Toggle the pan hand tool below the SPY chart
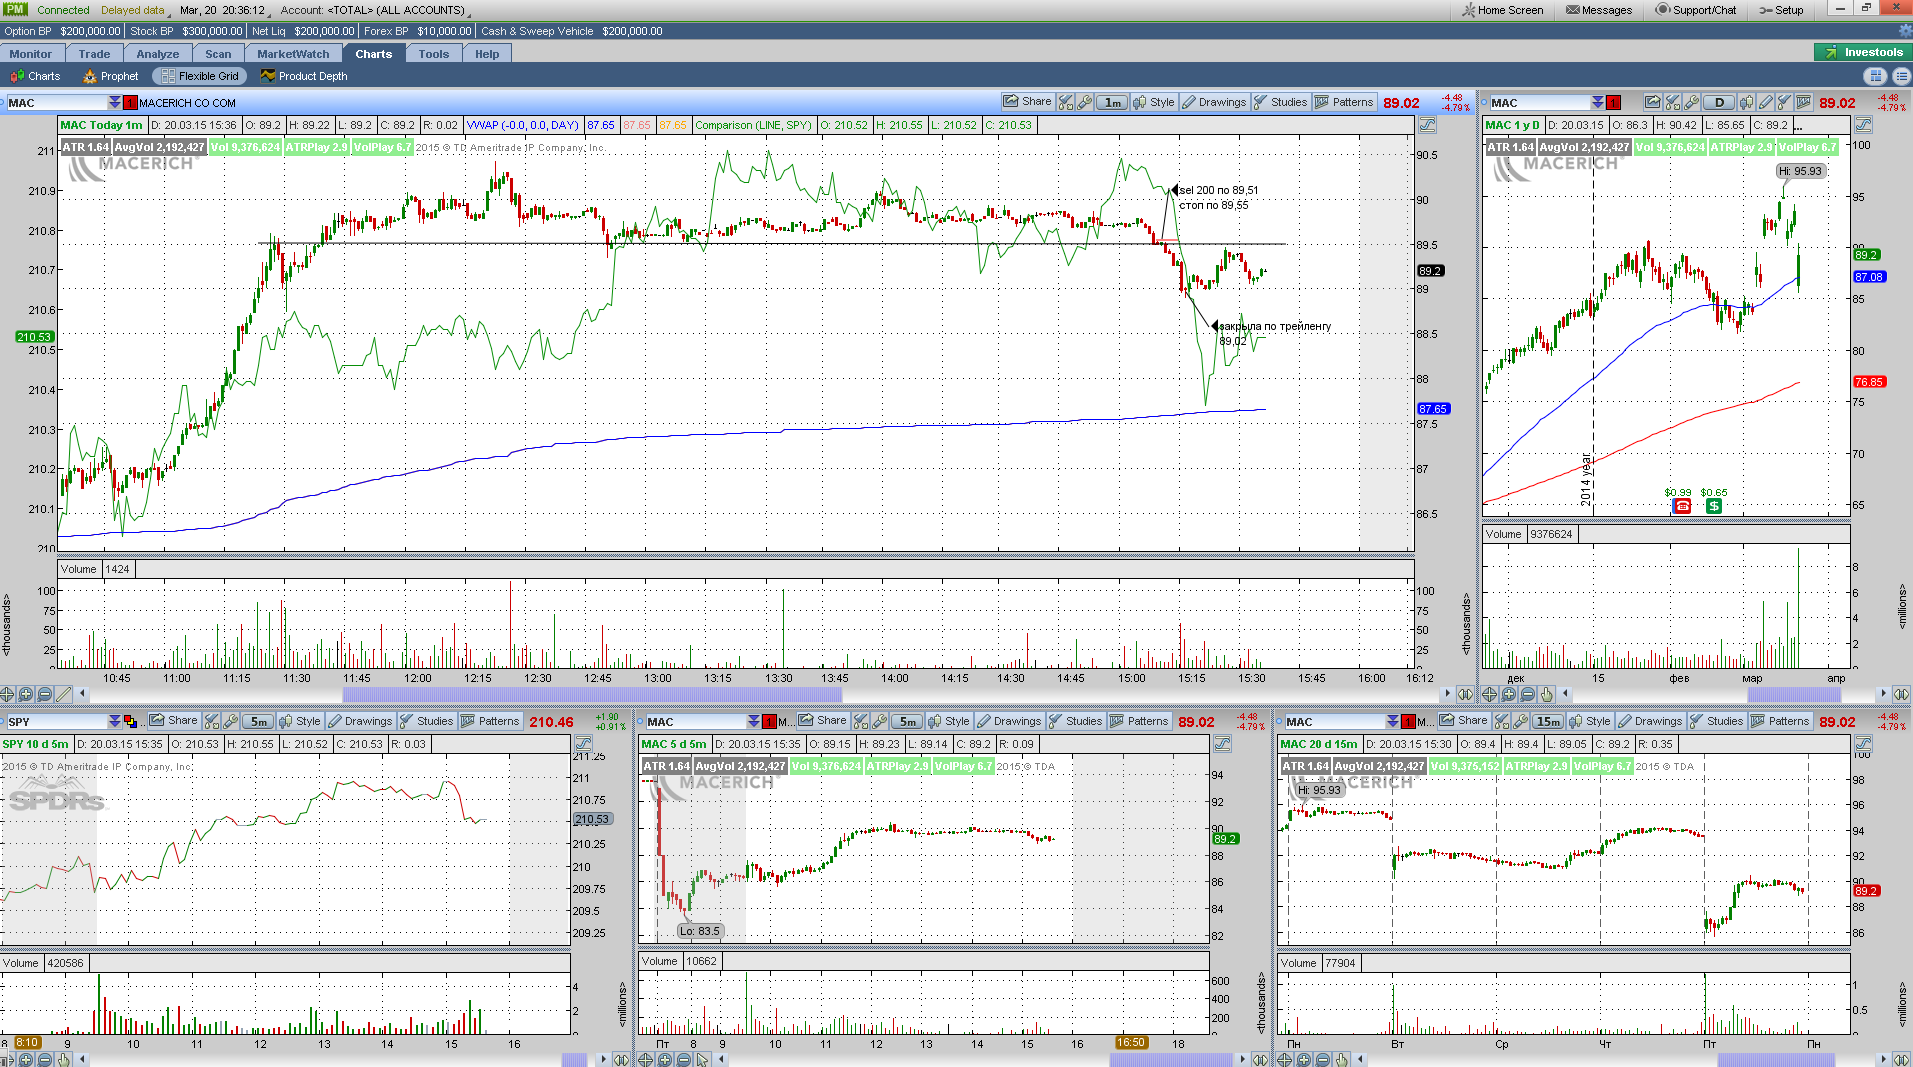The image size is (1913, 1067). tap(64, 1059)
